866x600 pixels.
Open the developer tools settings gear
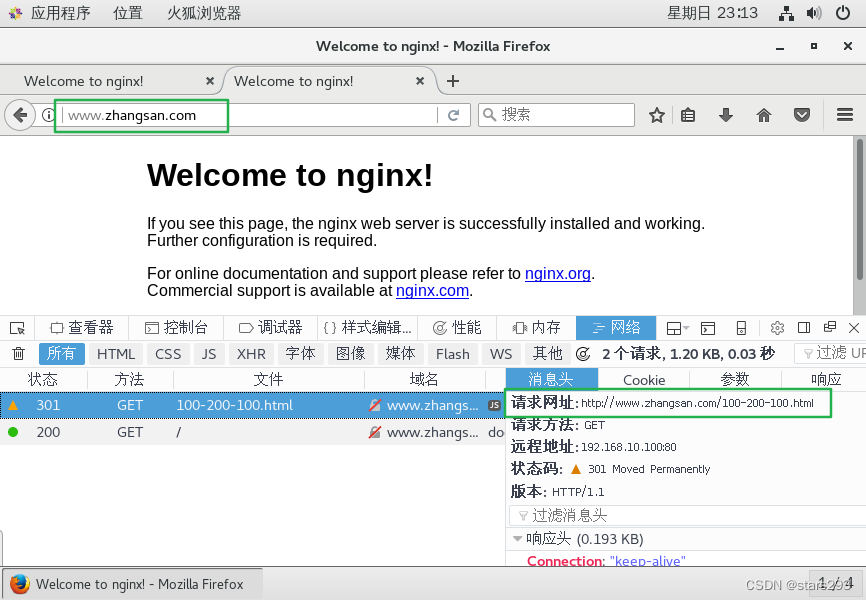(x=777, y=327)
